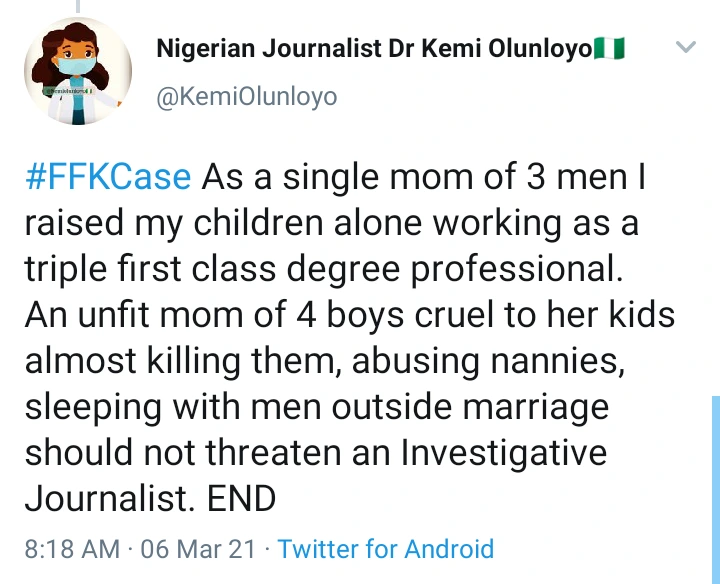Click the blue vertical bar on the right edge
Image resolution: width=720 pixels, height=584 pixels.
[x=716, y=489]
